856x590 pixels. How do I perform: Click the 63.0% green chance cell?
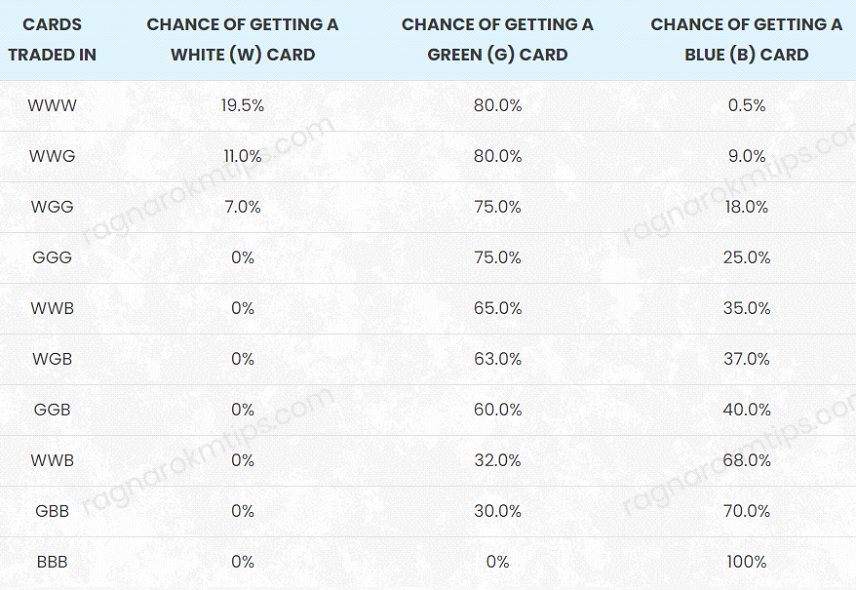click(497, 359)
